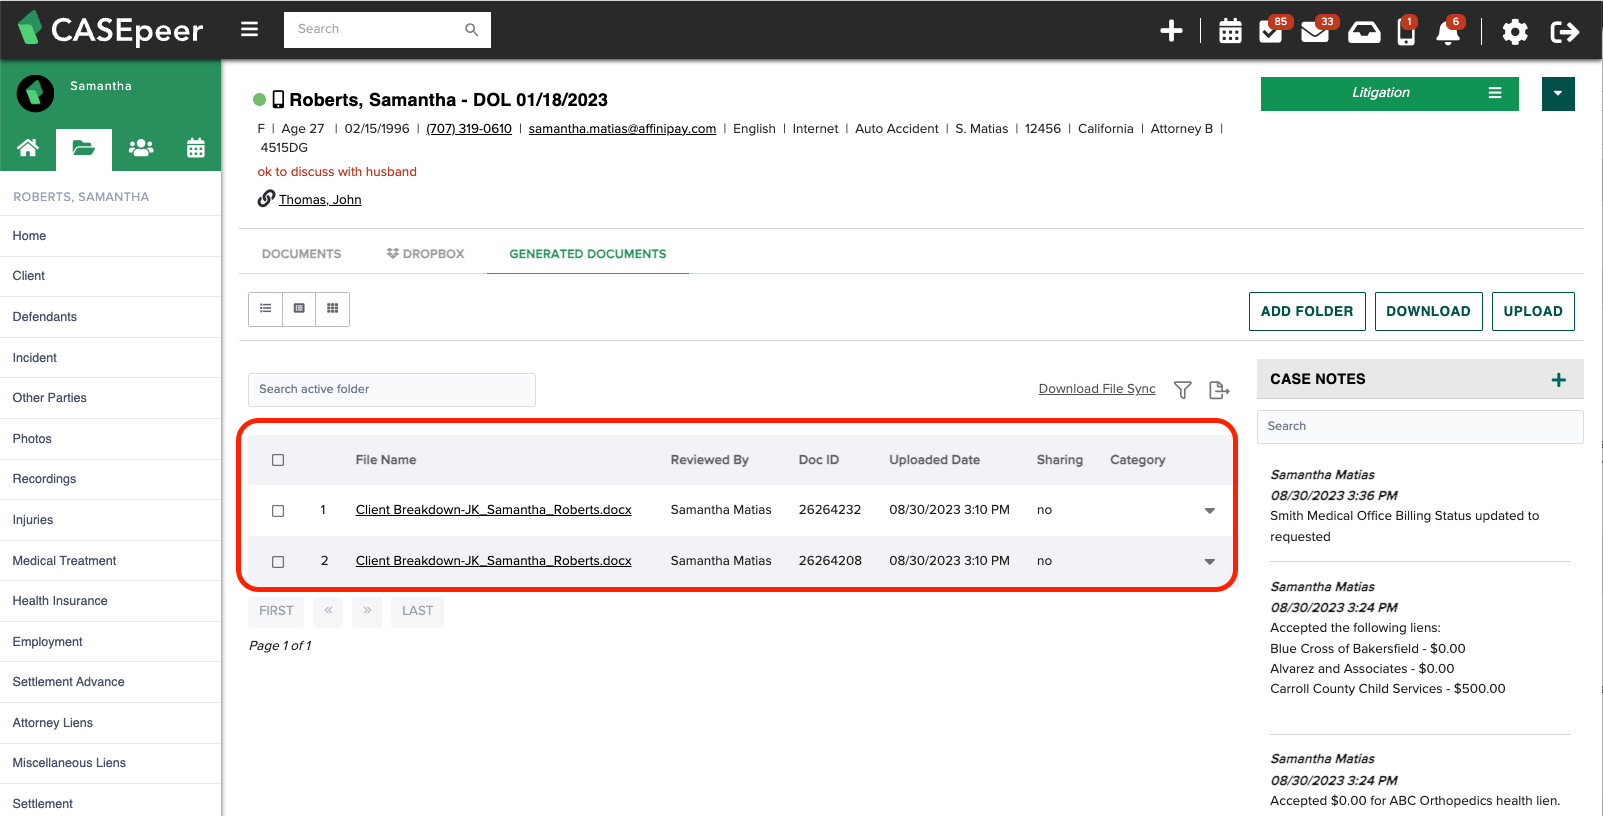Switch to the Documents tab

[x=301, y=254]
